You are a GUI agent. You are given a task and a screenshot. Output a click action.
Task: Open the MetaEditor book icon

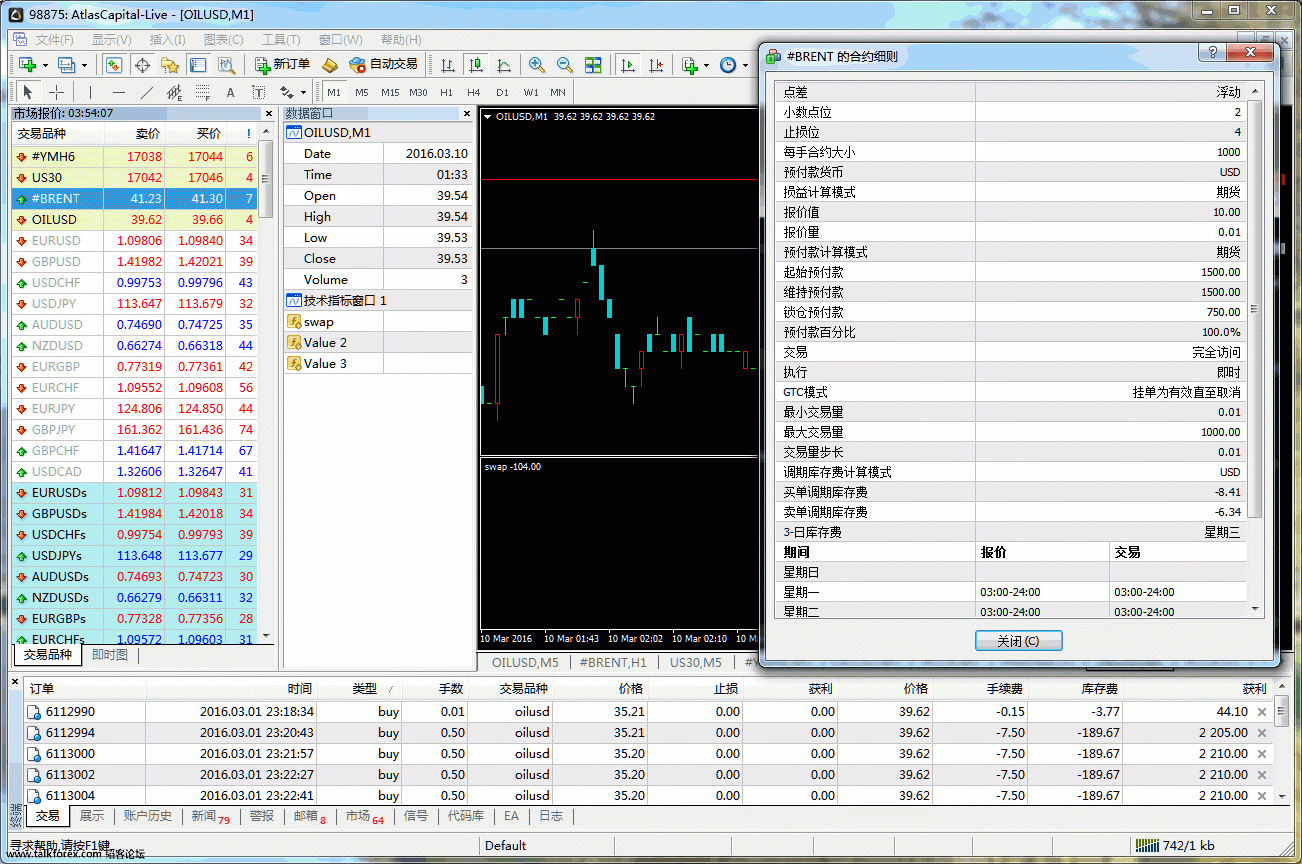[x=330, y=65]
